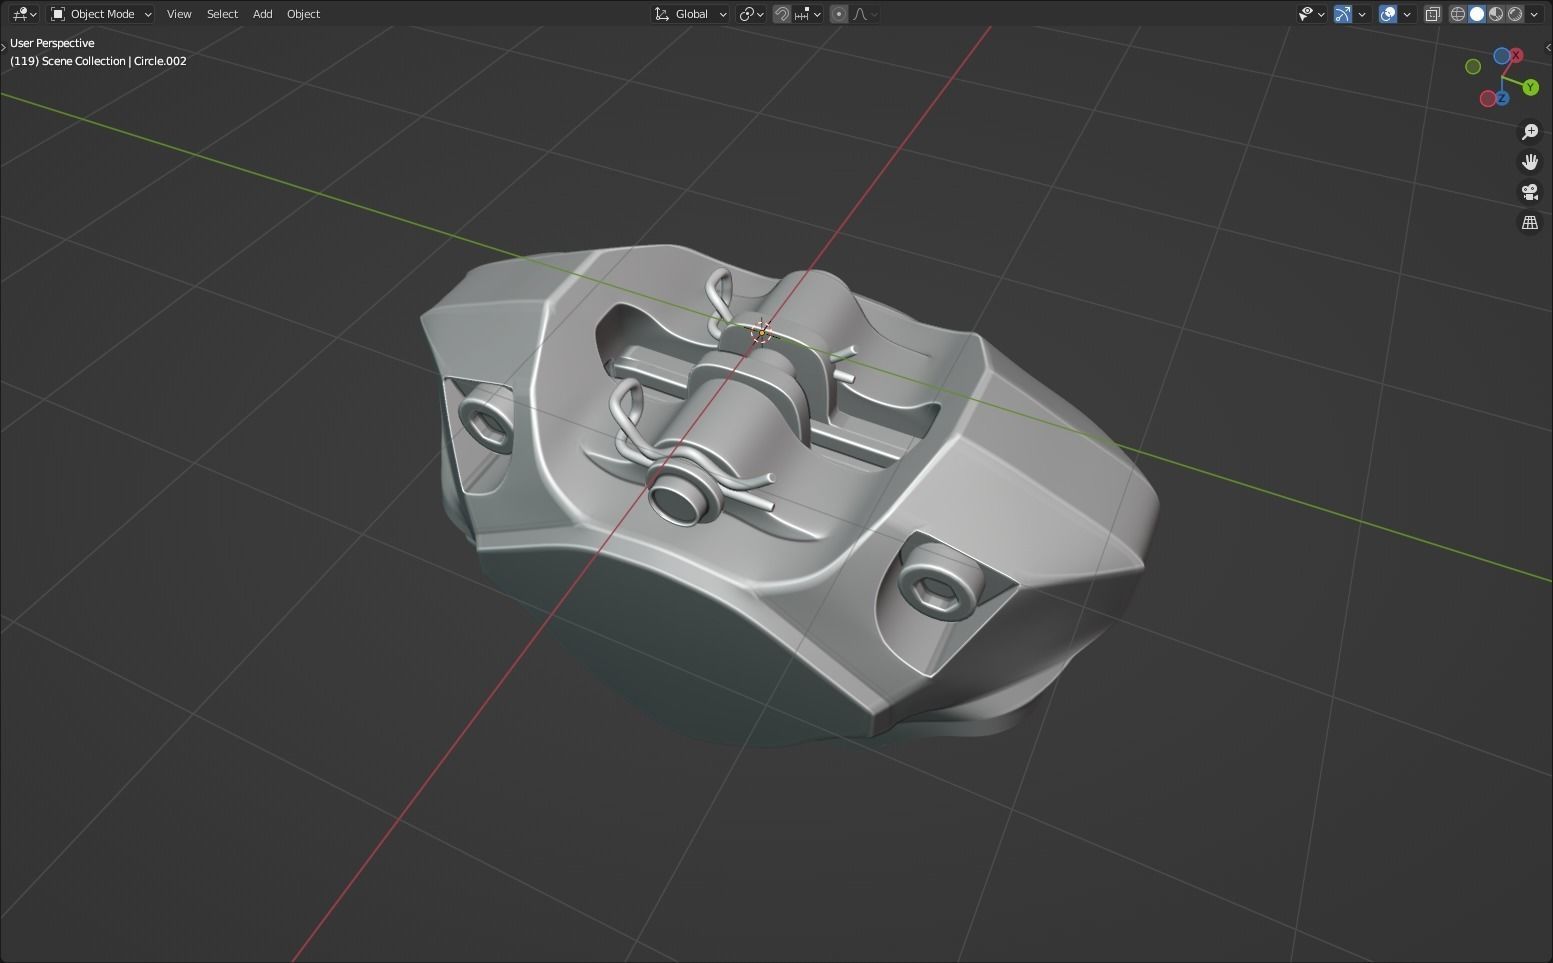1553x963 pixels.
Task: Open selectability and visibility eye dropdown
Action: click(1311, 14)
